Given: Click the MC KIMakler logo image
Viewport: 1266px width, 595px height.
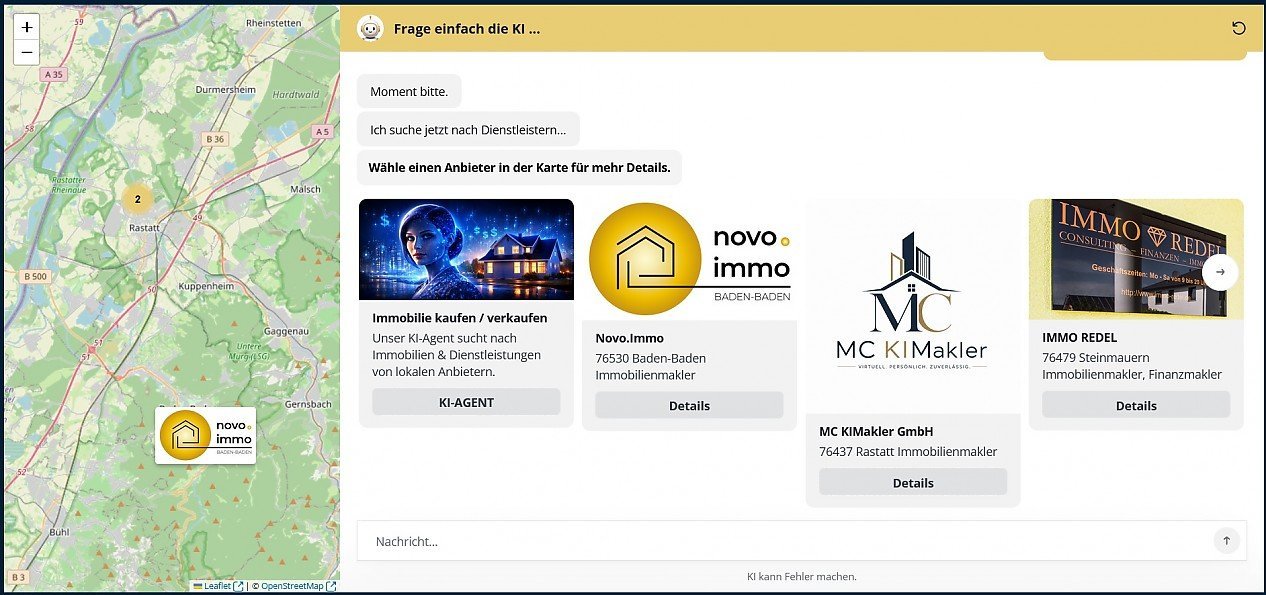Looking at the screenshot, I should click(x=913, y=305).
